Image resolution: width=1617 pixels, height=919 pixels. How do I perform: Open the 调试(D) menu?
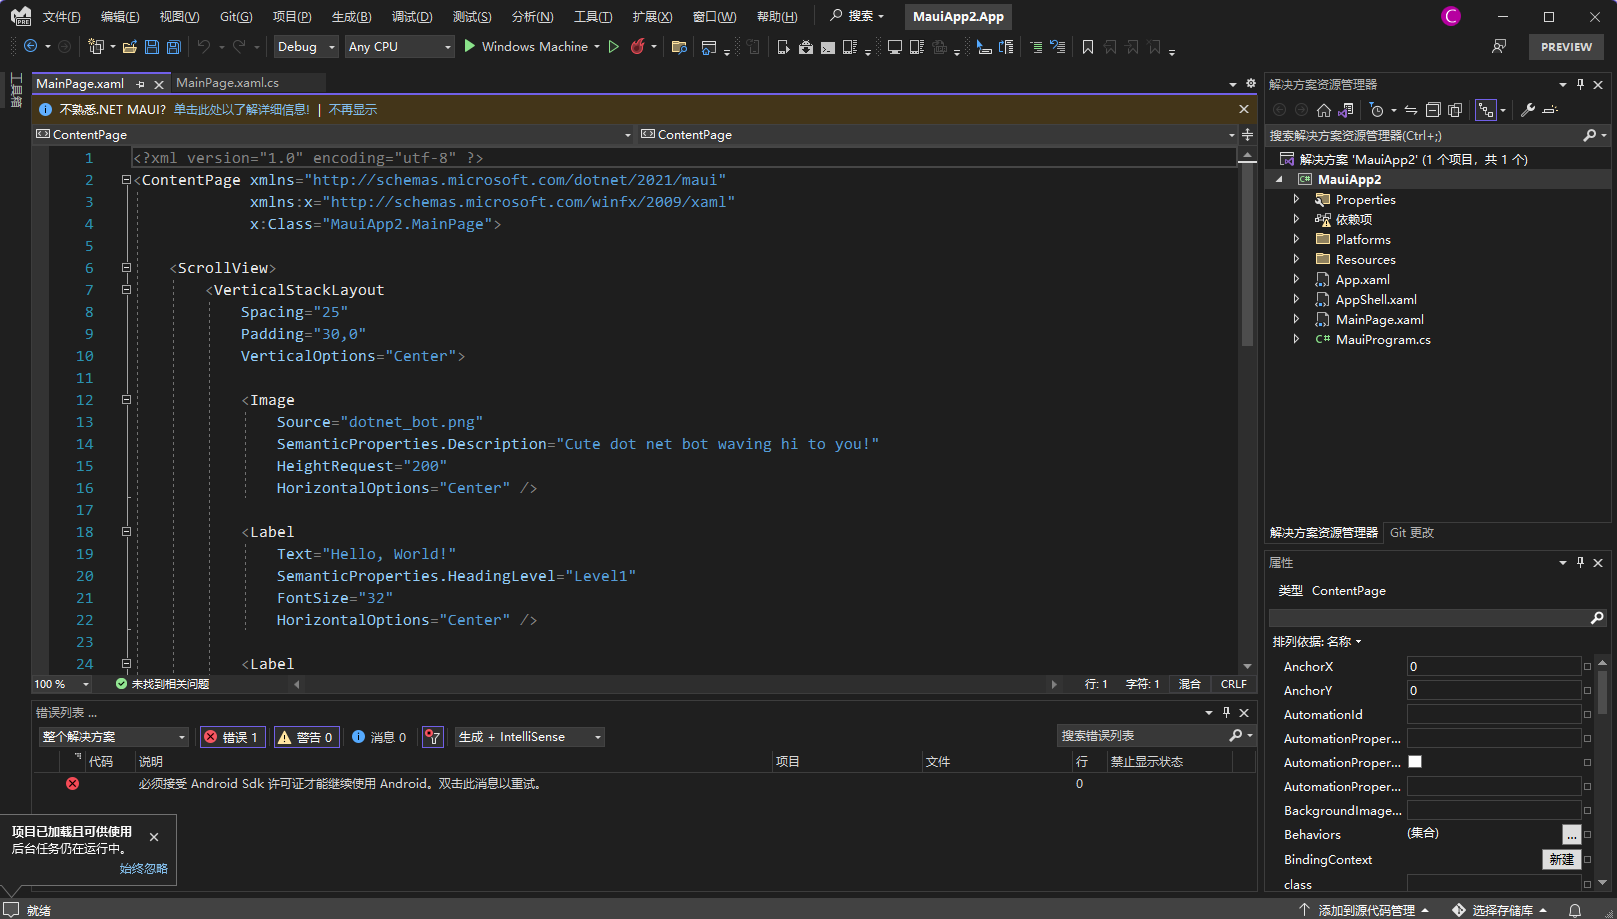pyautogui.click(x=412, y=17)
